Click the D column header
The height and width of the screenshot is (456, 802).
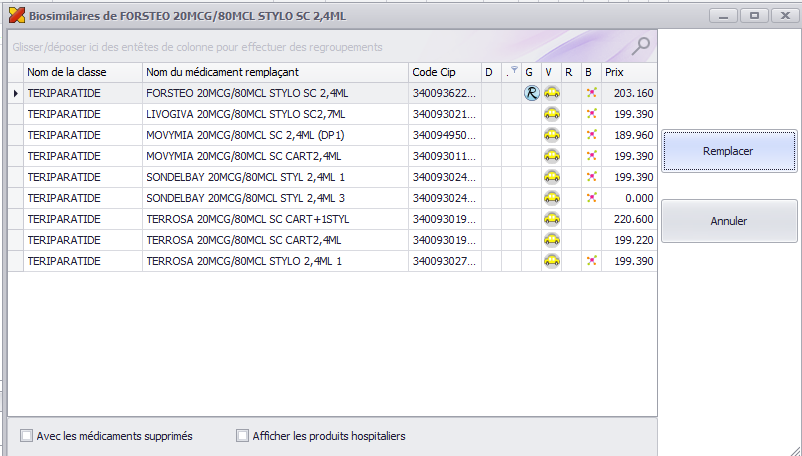point(492,73)
